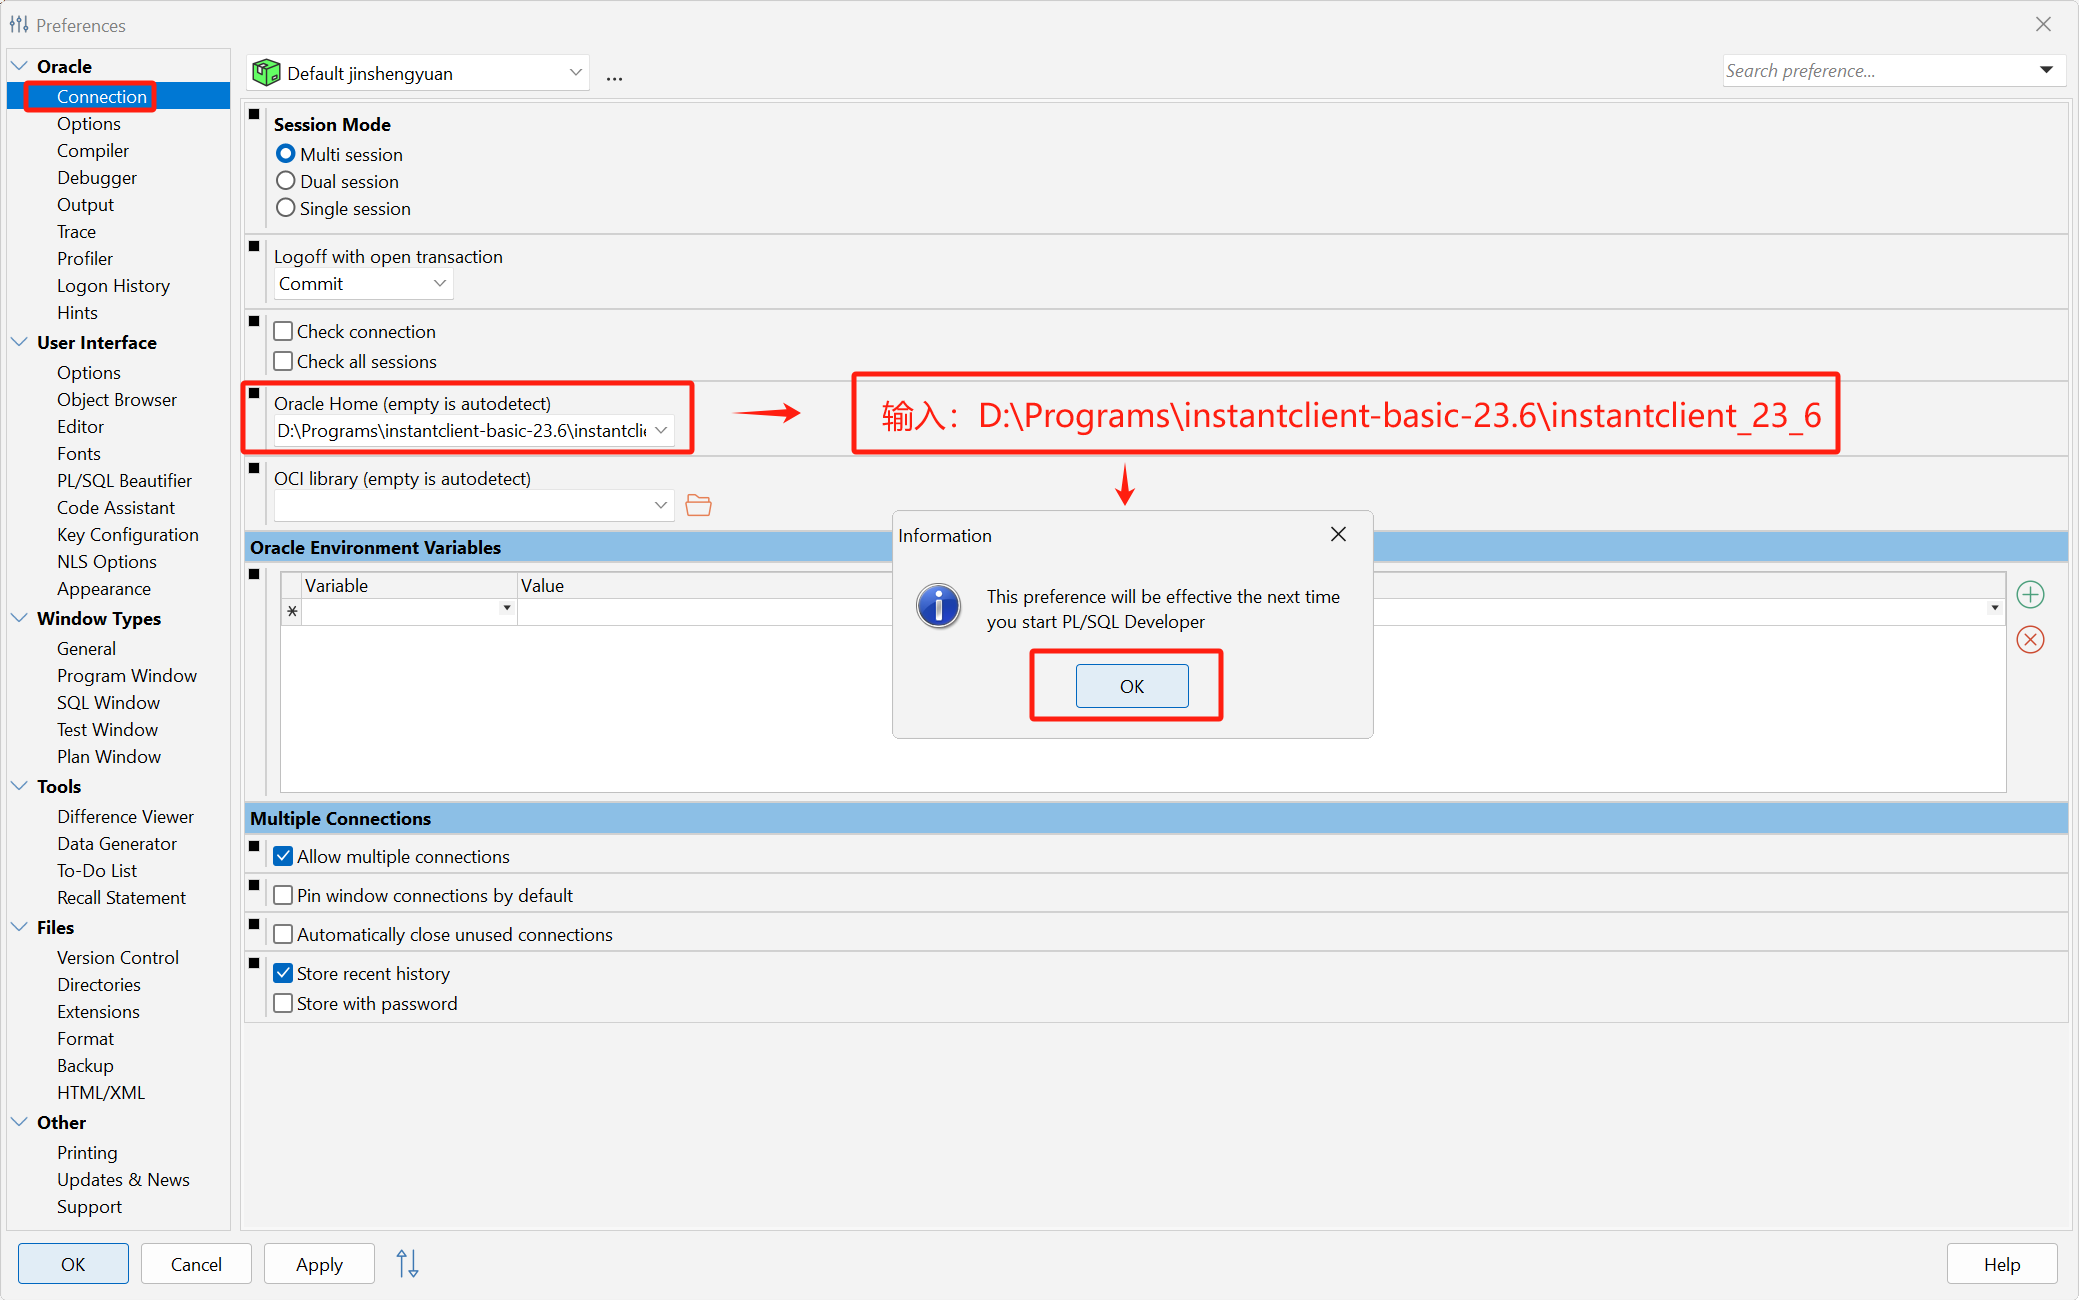Close the Information dialog with X
This screenshot has width=2079, height=1300.
[x=1338, y=535]
